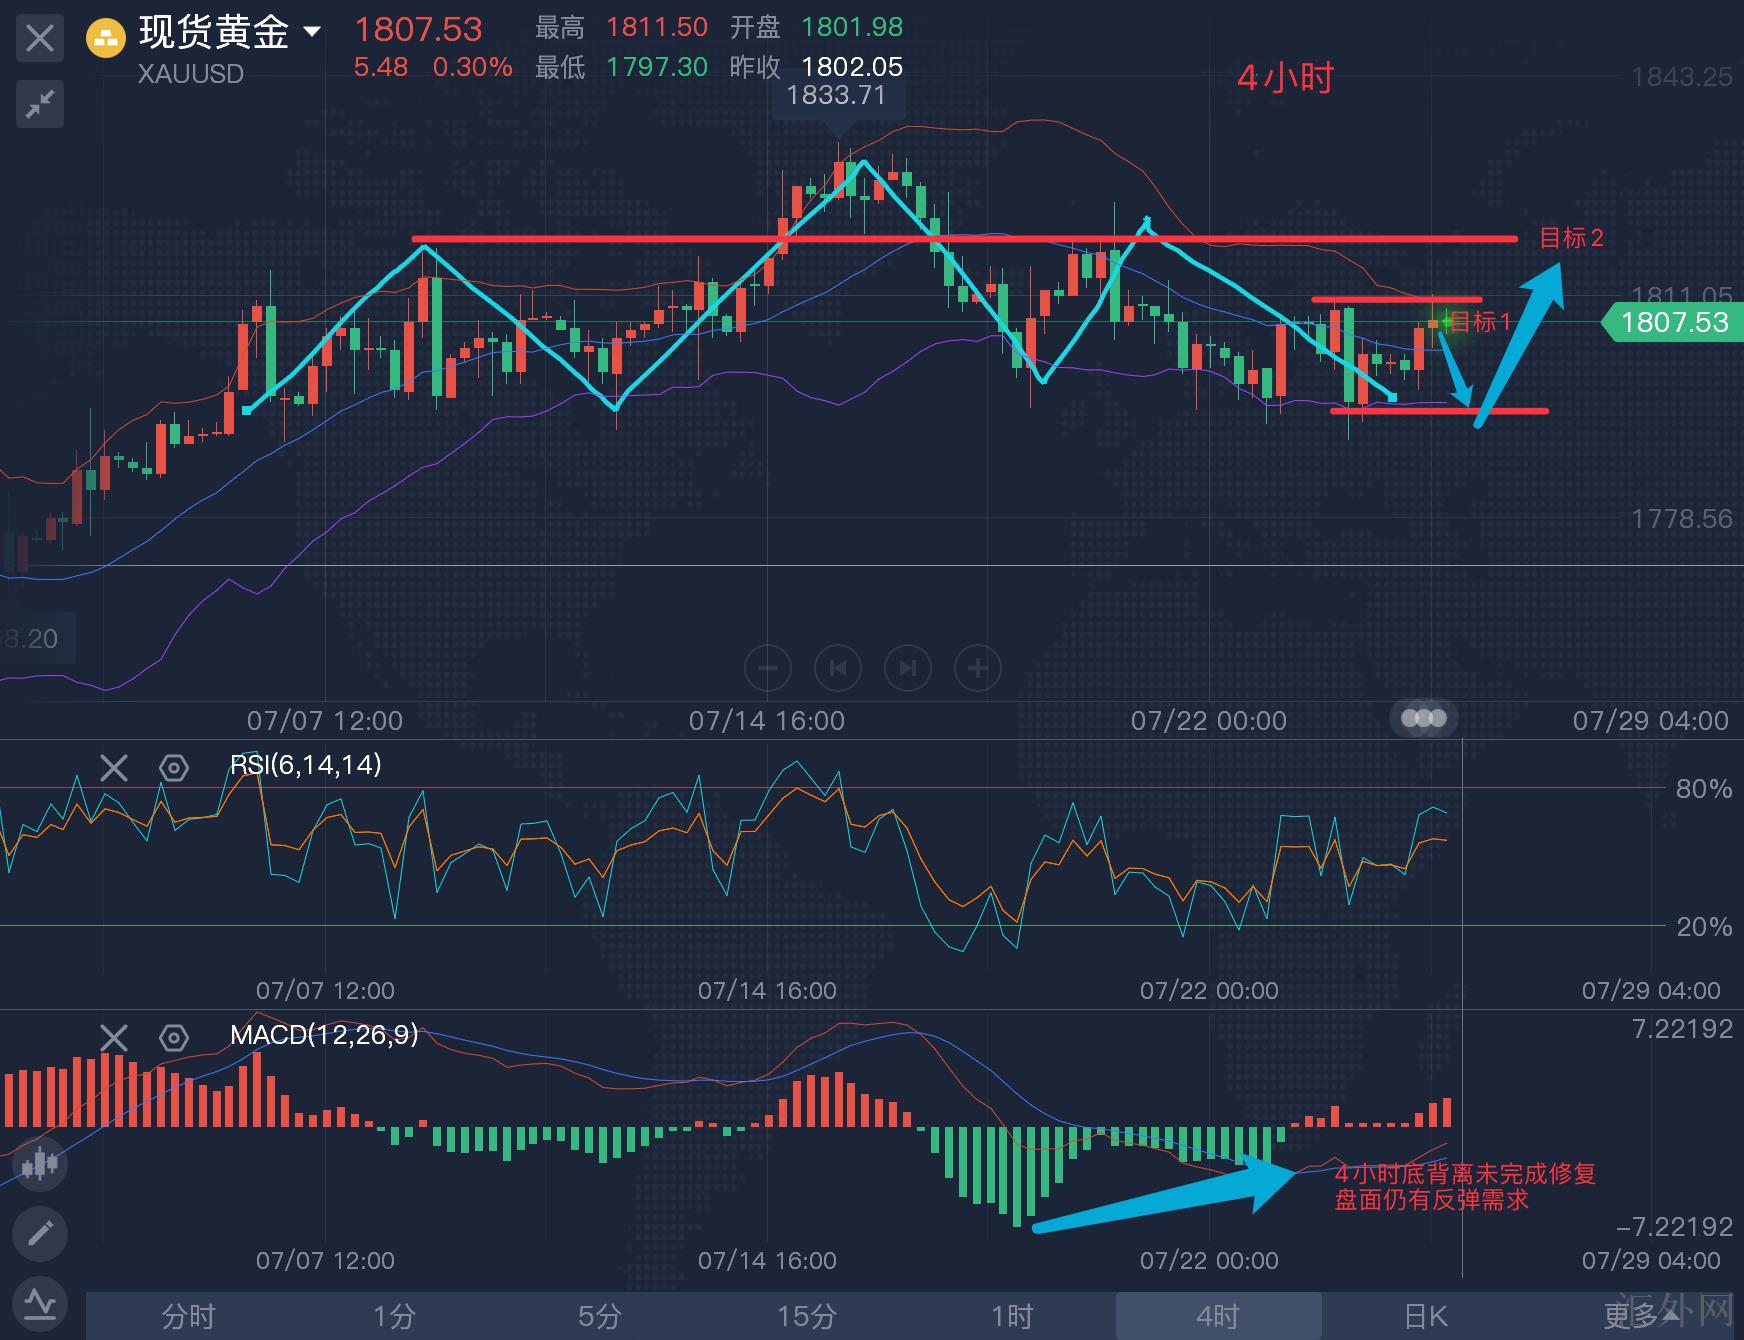Open the XAUUSD symbol dropdown arrow
1744x1340 pixels.
(x=312, y=32)
